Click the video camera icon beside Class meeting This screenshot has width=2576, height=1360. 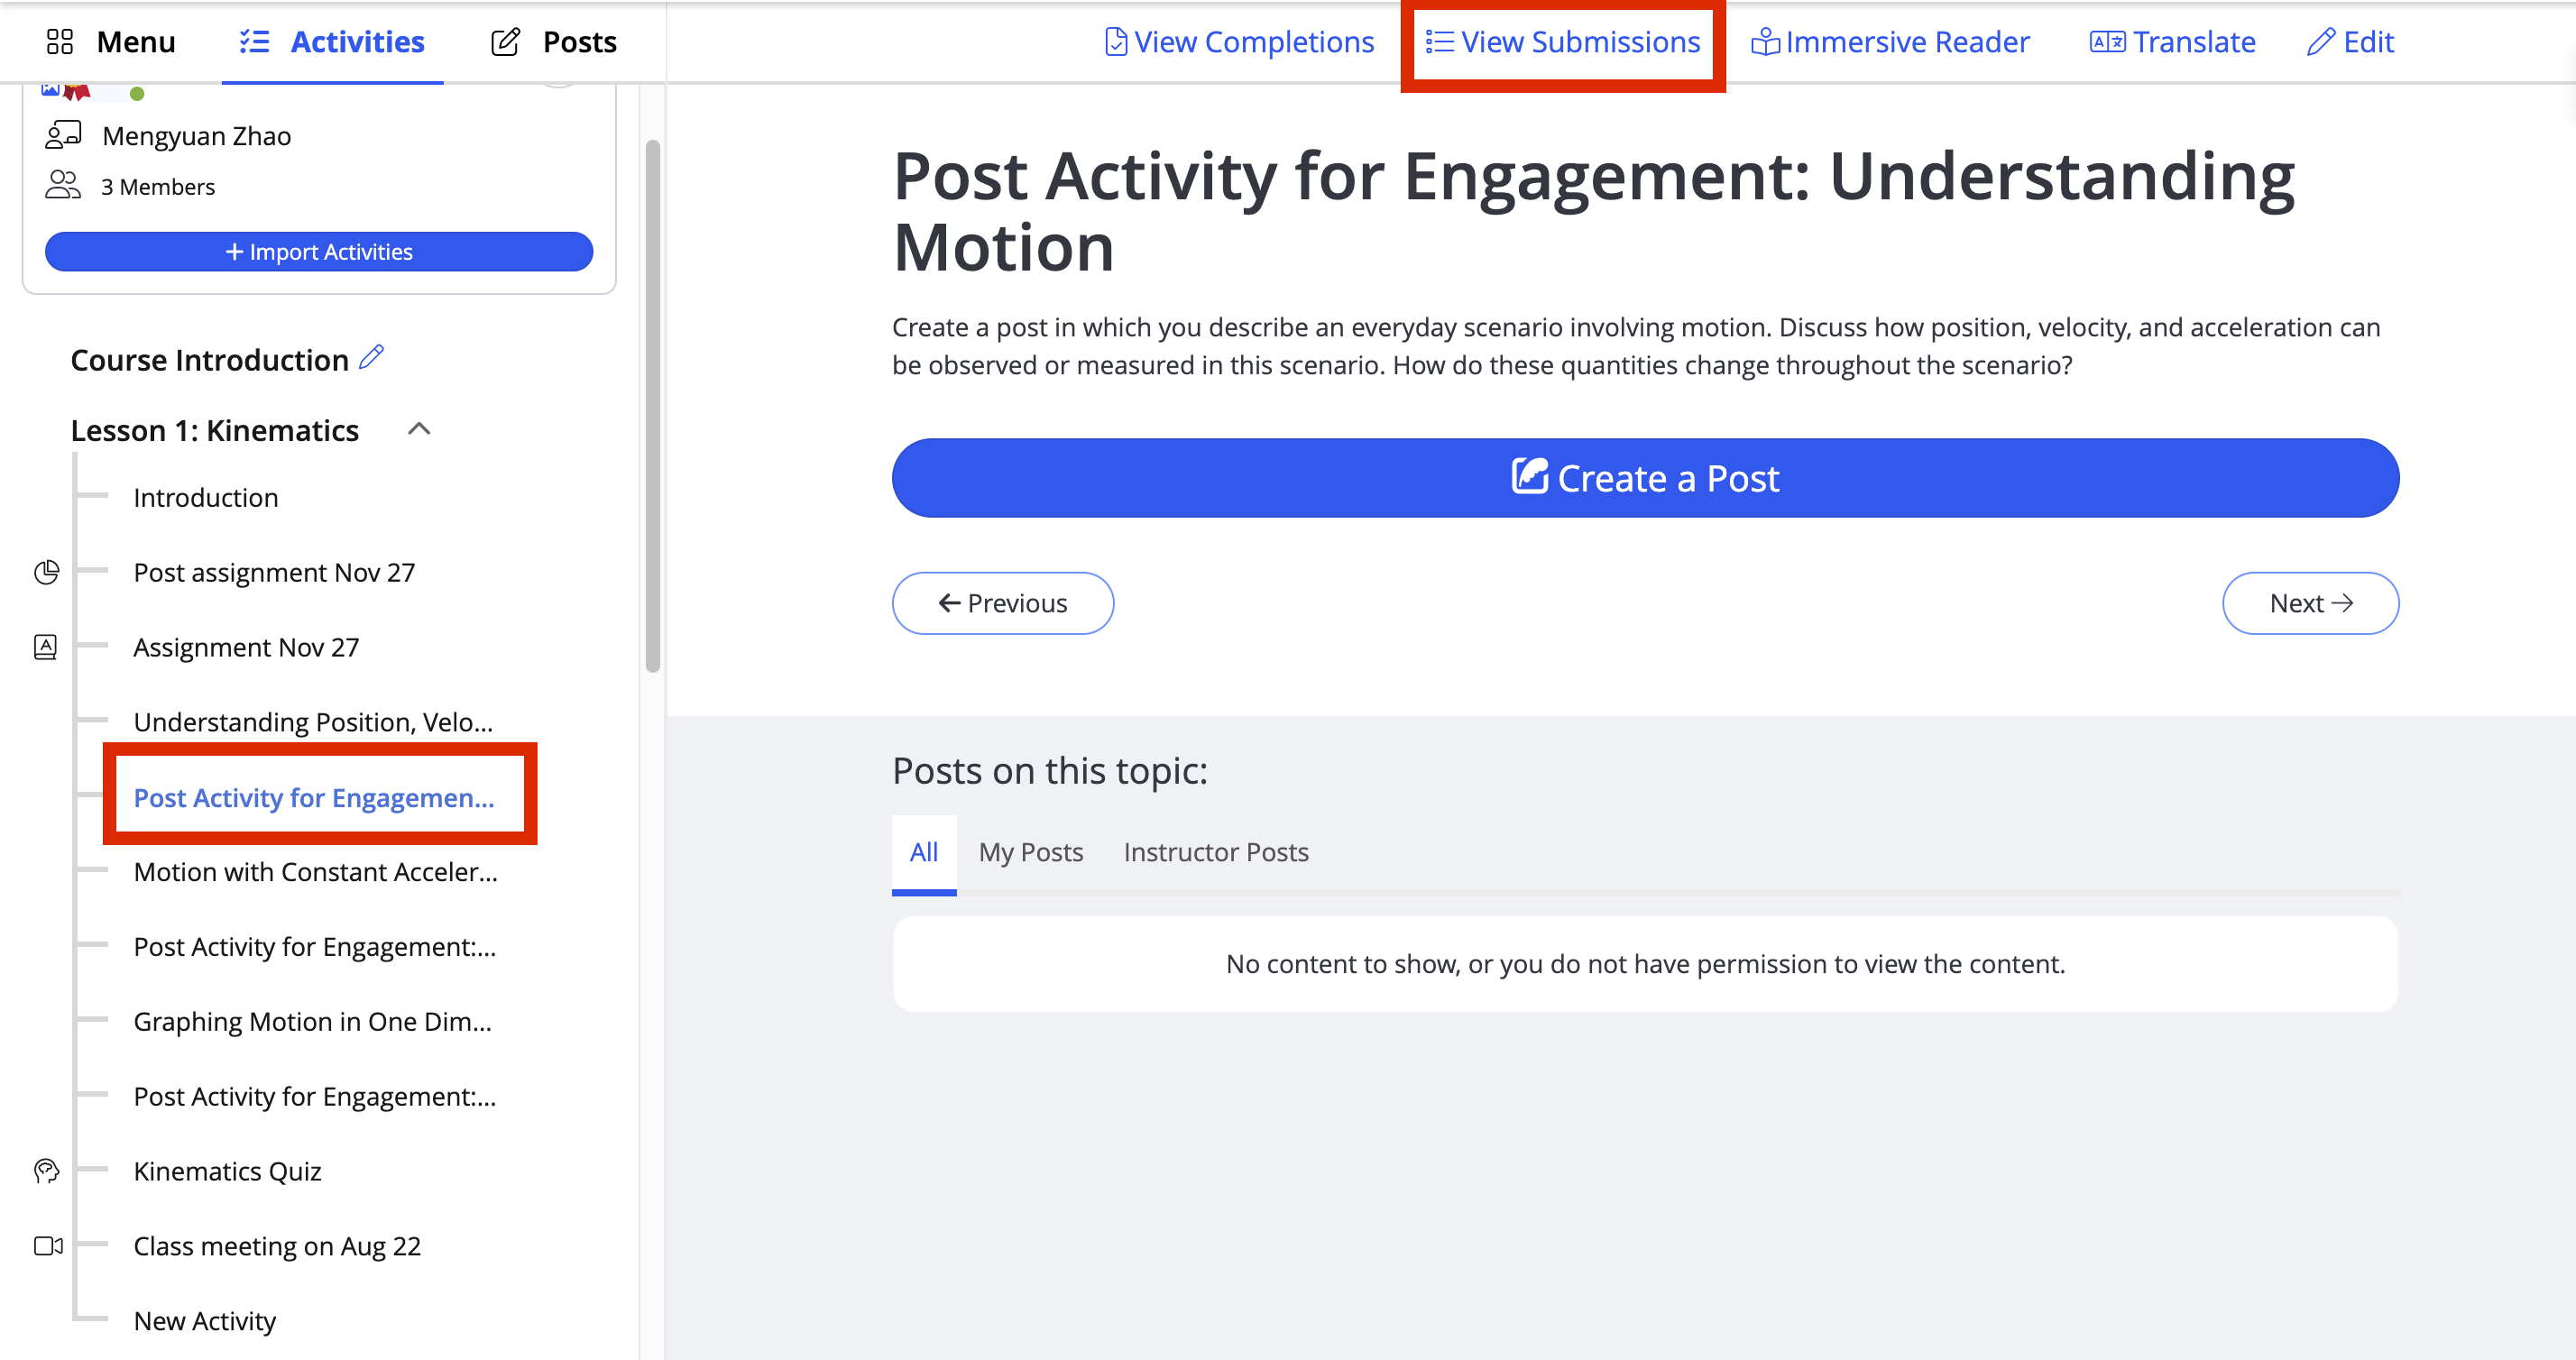coord(48,1246)
